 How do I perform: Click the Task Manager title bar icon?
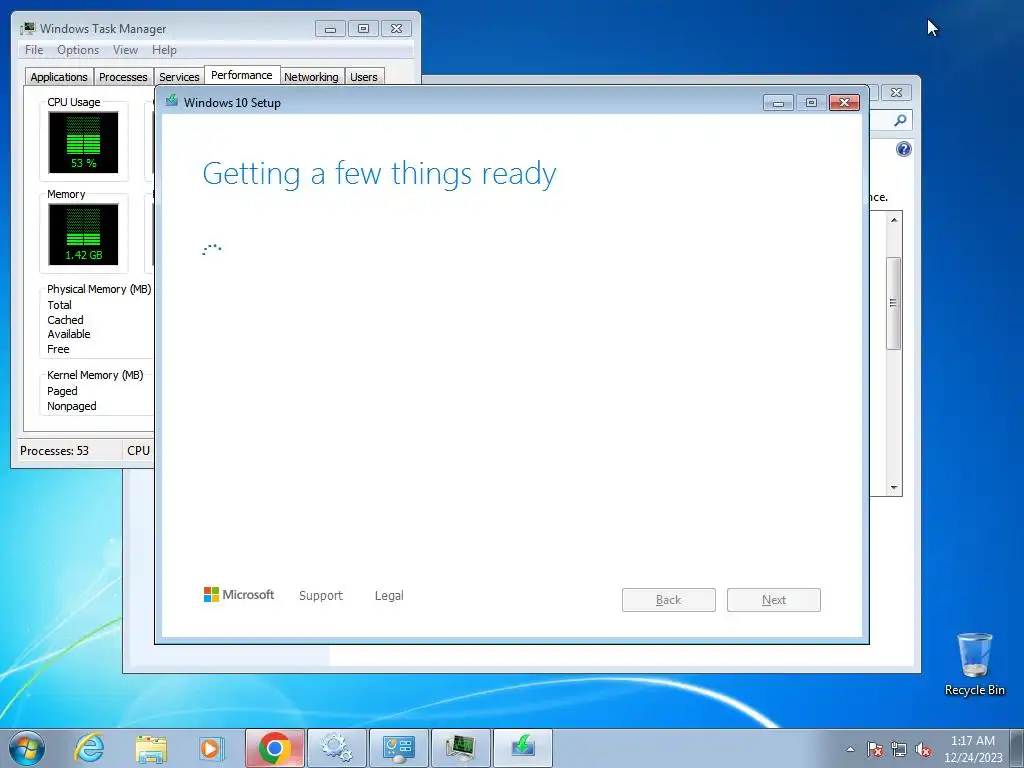pos(28,28)
